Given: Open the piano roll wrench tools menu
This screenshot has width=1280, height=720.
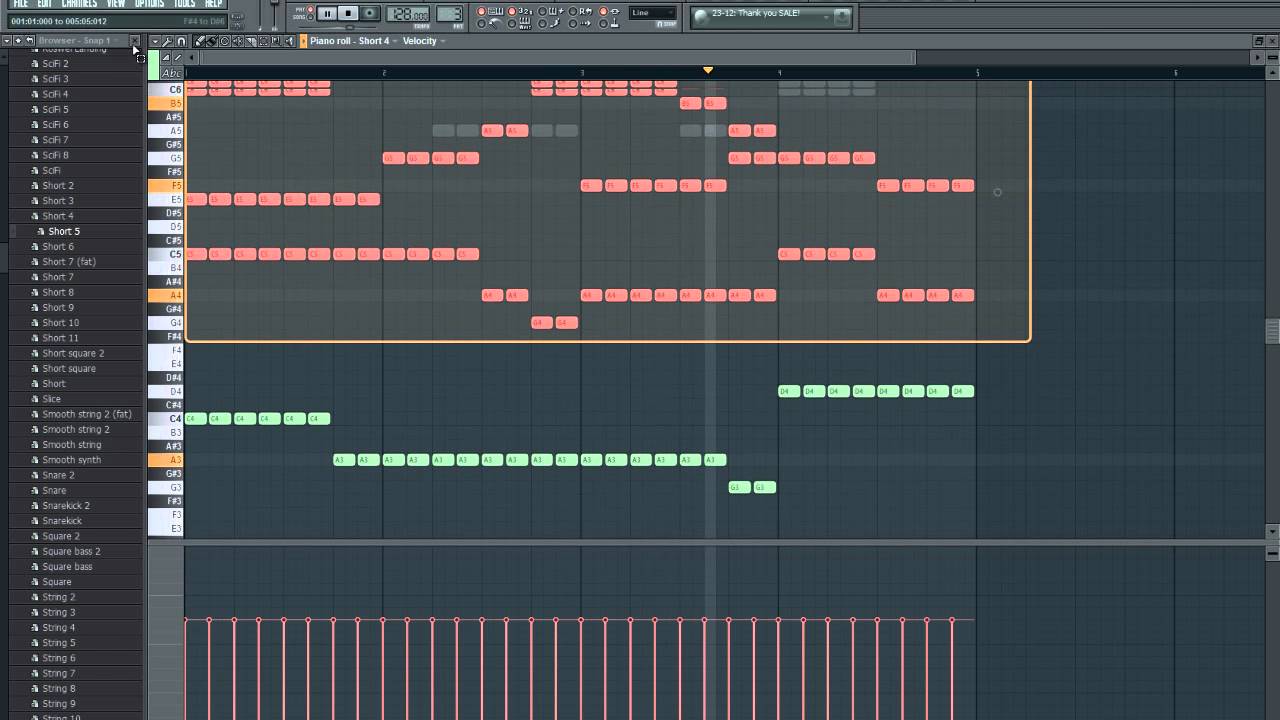Looking at the screenshot, I should point(167,41).
